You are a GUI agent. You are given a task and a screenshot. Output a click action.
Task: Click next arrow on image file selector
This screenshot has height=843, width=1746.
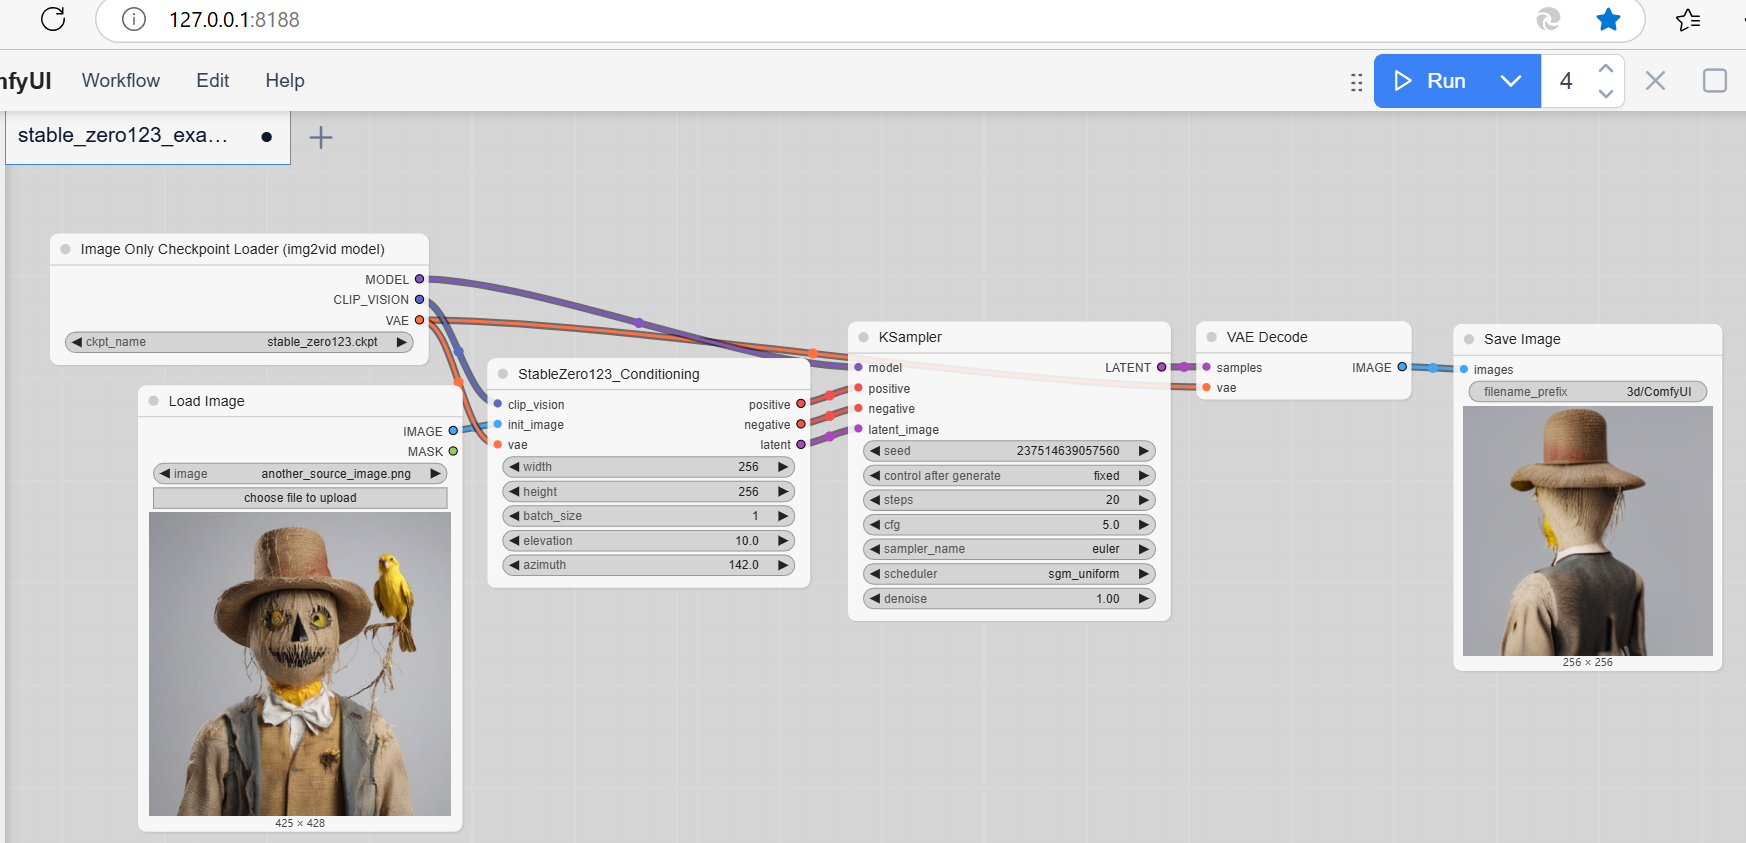(x=436, y=474)
